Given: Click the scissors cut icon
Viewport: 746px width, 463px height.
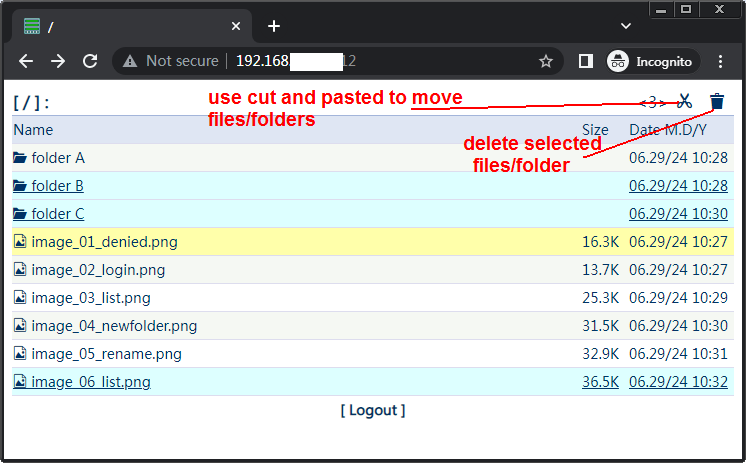Looking at the screenshot, I should coord(685,101).
